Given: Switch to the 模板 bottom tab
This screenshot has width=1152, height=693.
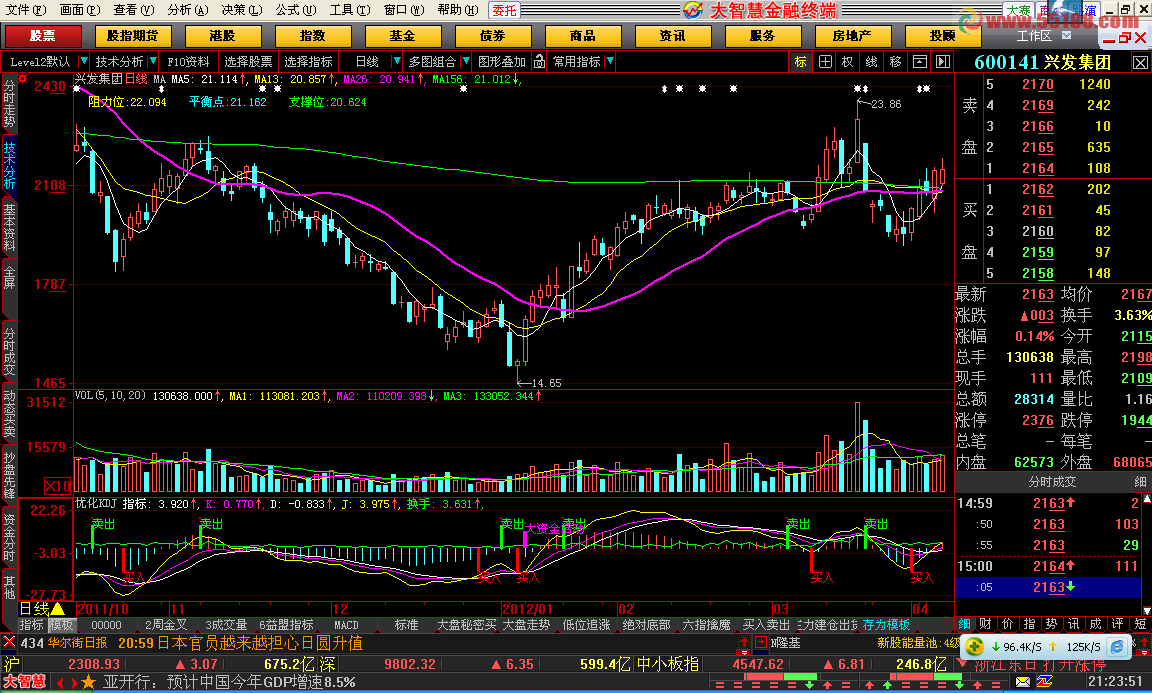Looking at the screenshot, I should [x=61, y=625].
